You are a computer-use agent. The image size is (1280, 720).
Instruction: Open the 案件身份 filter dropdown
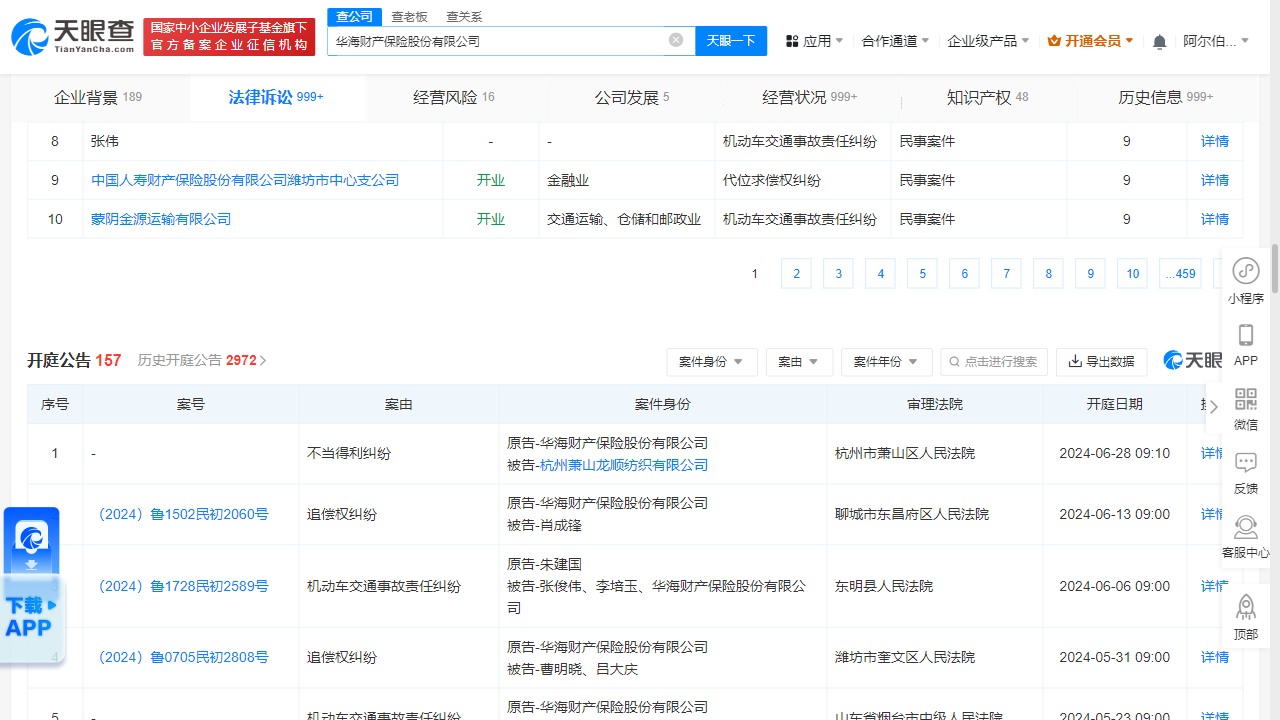(712, 362)
